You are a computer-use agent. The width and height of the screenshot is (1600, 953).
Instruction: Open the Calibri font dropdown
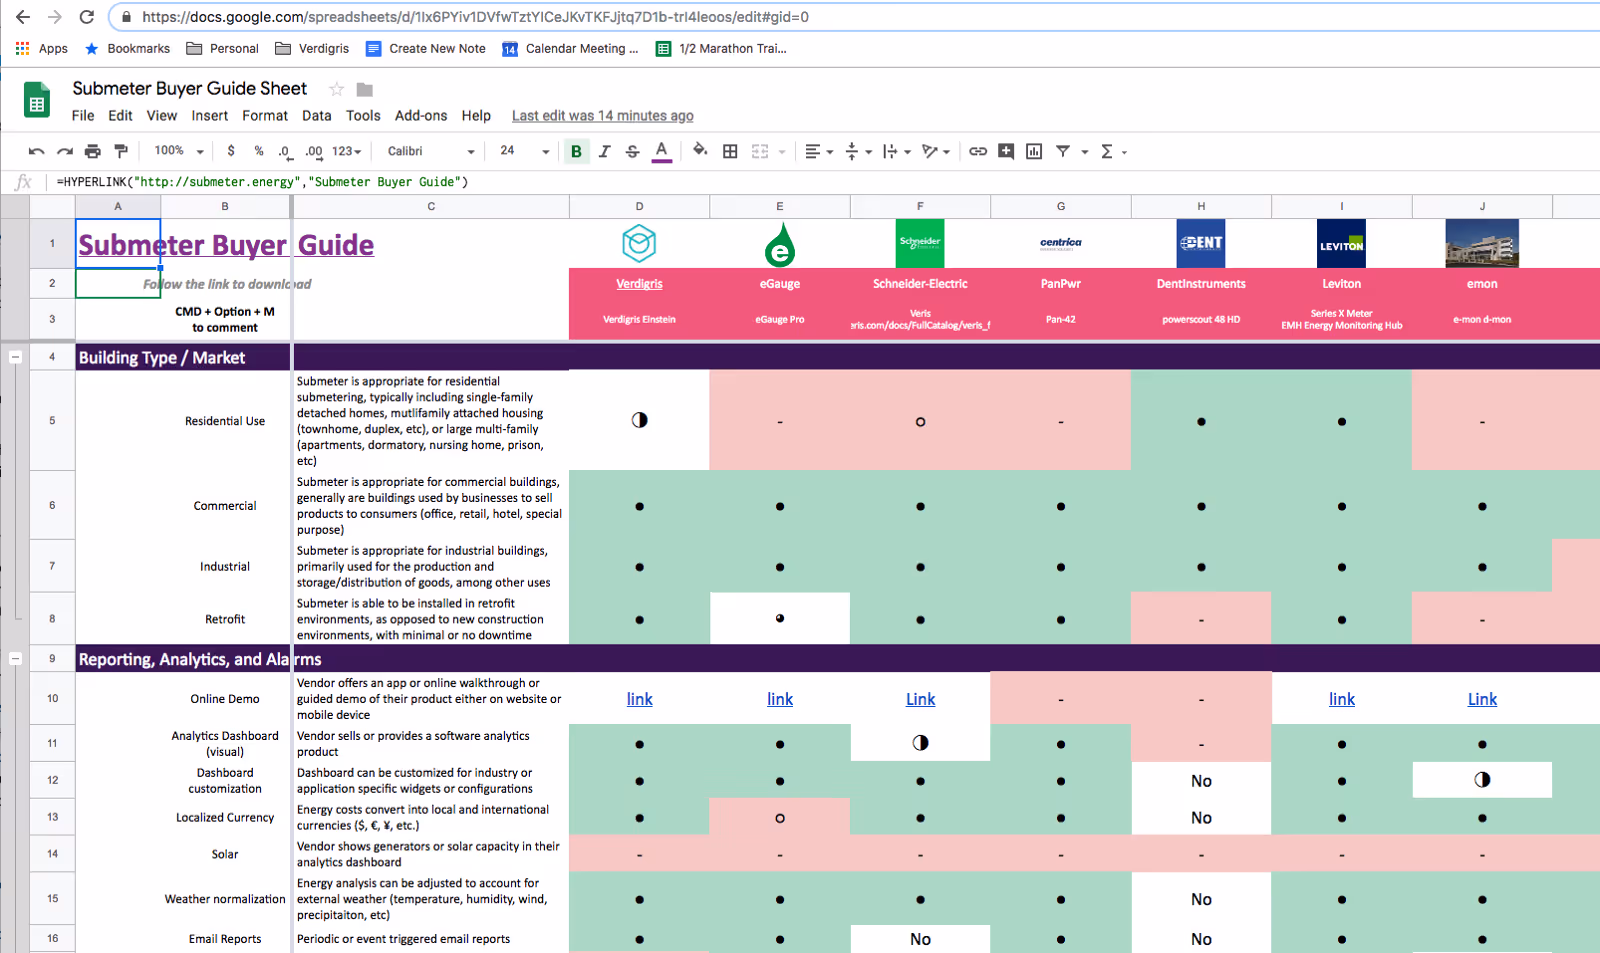click(x=431, y=151)
